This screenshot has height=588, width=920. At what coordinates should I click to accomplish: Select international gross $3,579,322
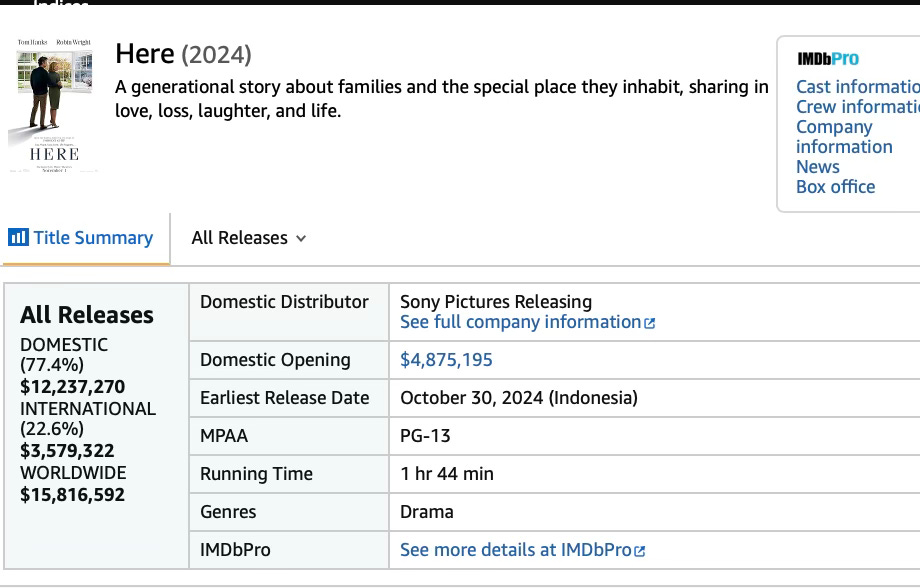[x=67, y=451]
